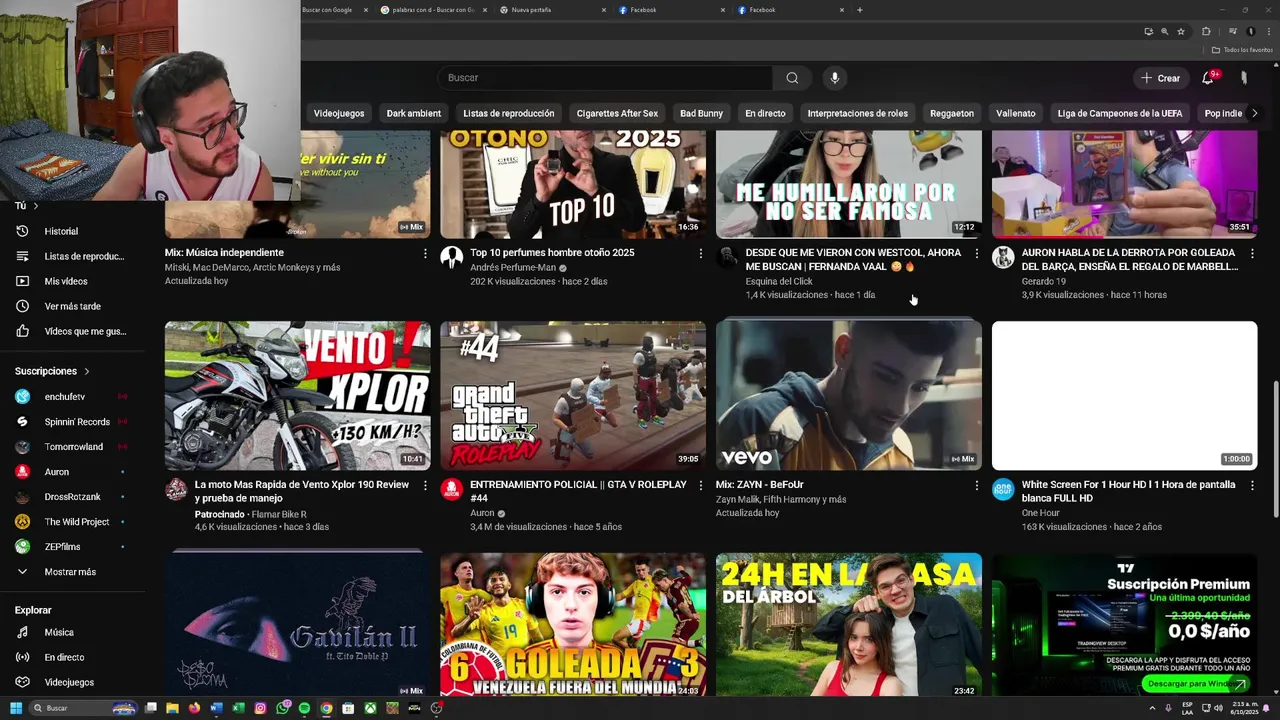
Task: Open Ver más tarde in sidebar
Action: (x=73, y=306)
